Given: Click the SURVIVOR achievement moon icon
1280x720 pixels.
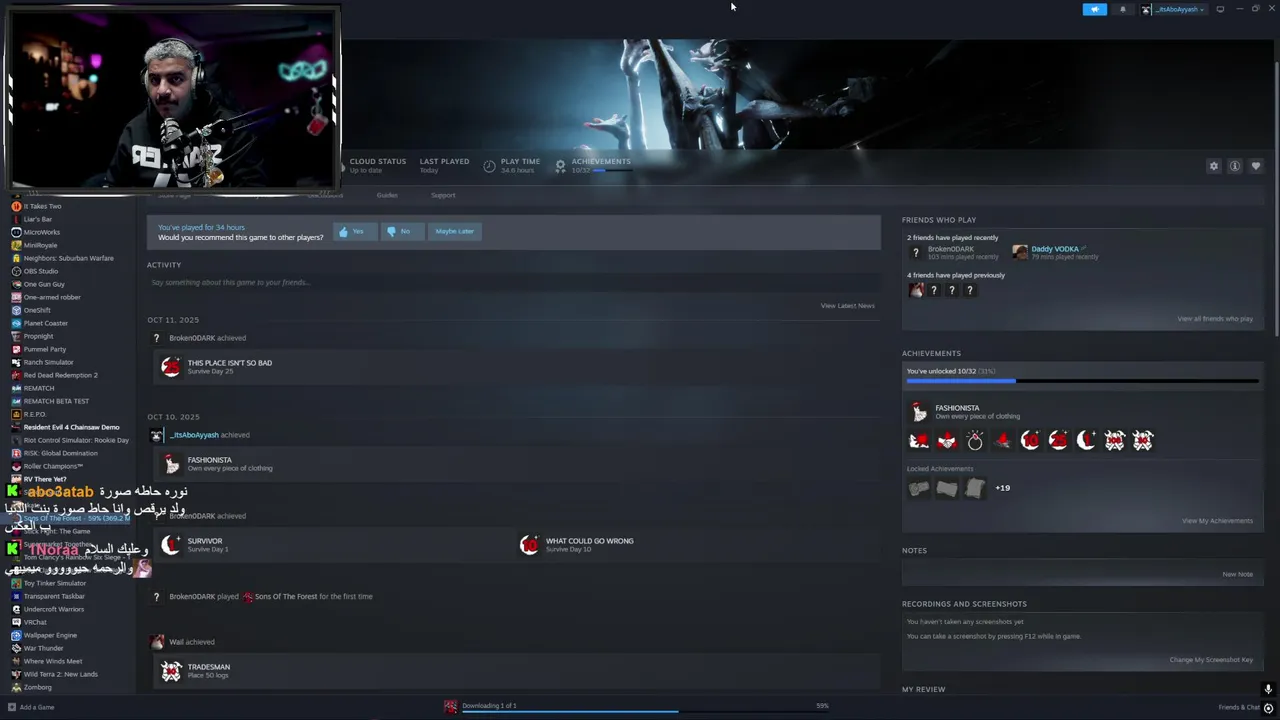Looking at the screenshot, I should [x=171, y=545].
